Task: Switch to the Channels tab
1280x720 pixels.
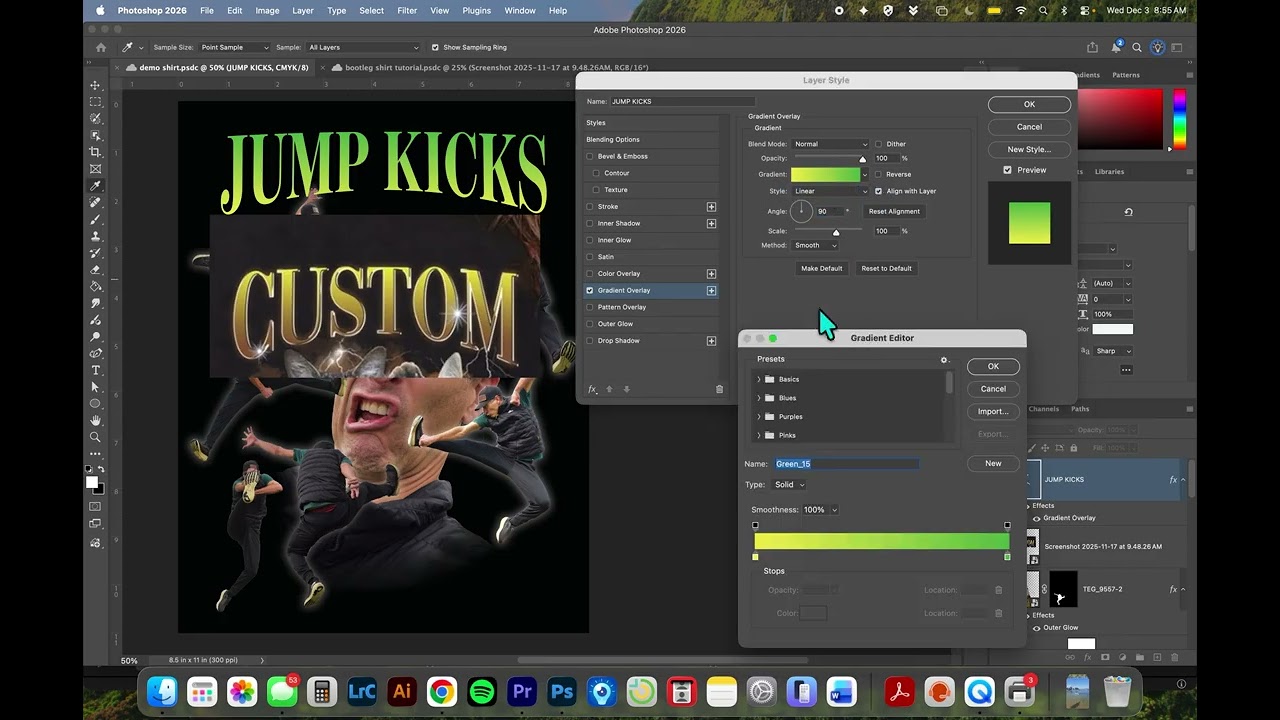Action: coord(1043,409)
